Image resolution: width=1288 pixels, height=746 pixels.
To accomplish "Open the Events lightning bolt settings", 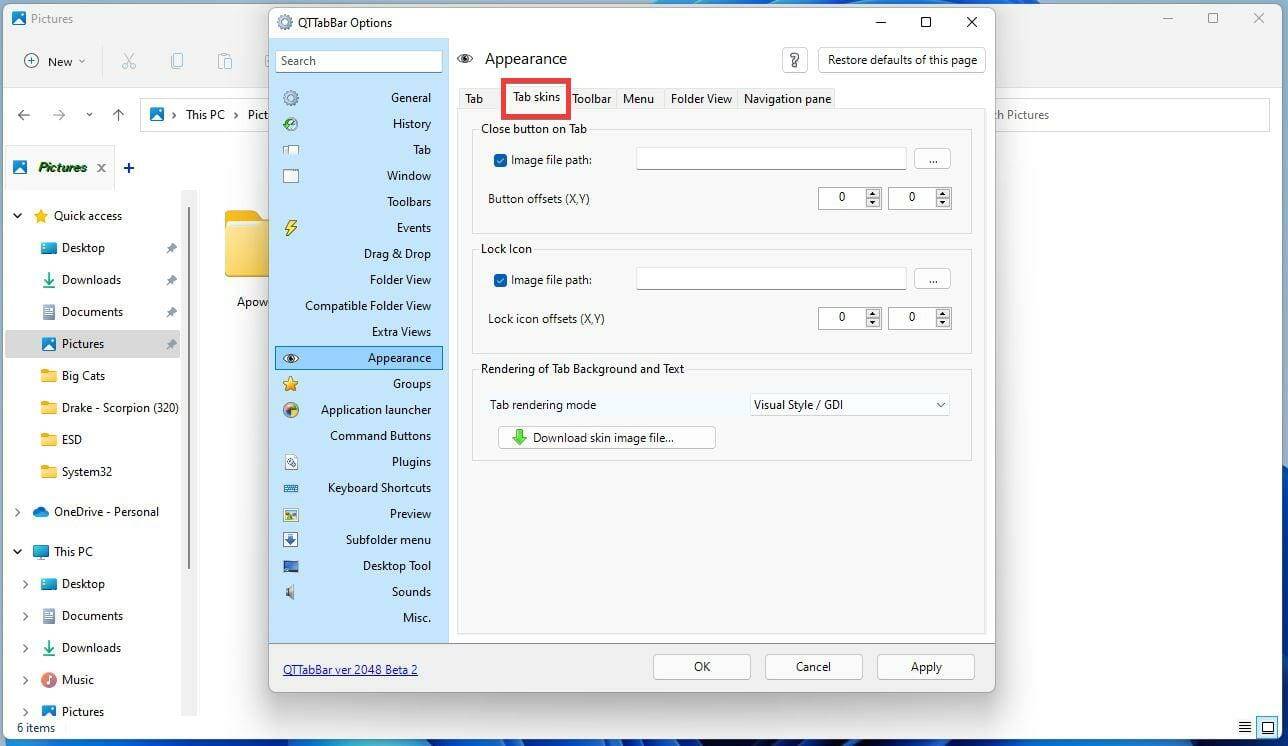I will point(291,228).
